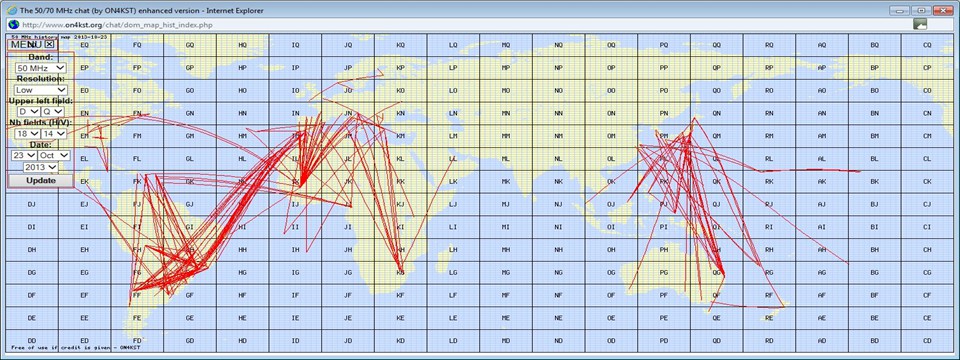Open the Band dropdown showing 50 MHz
960x360 pixels.
click(41, 68)
